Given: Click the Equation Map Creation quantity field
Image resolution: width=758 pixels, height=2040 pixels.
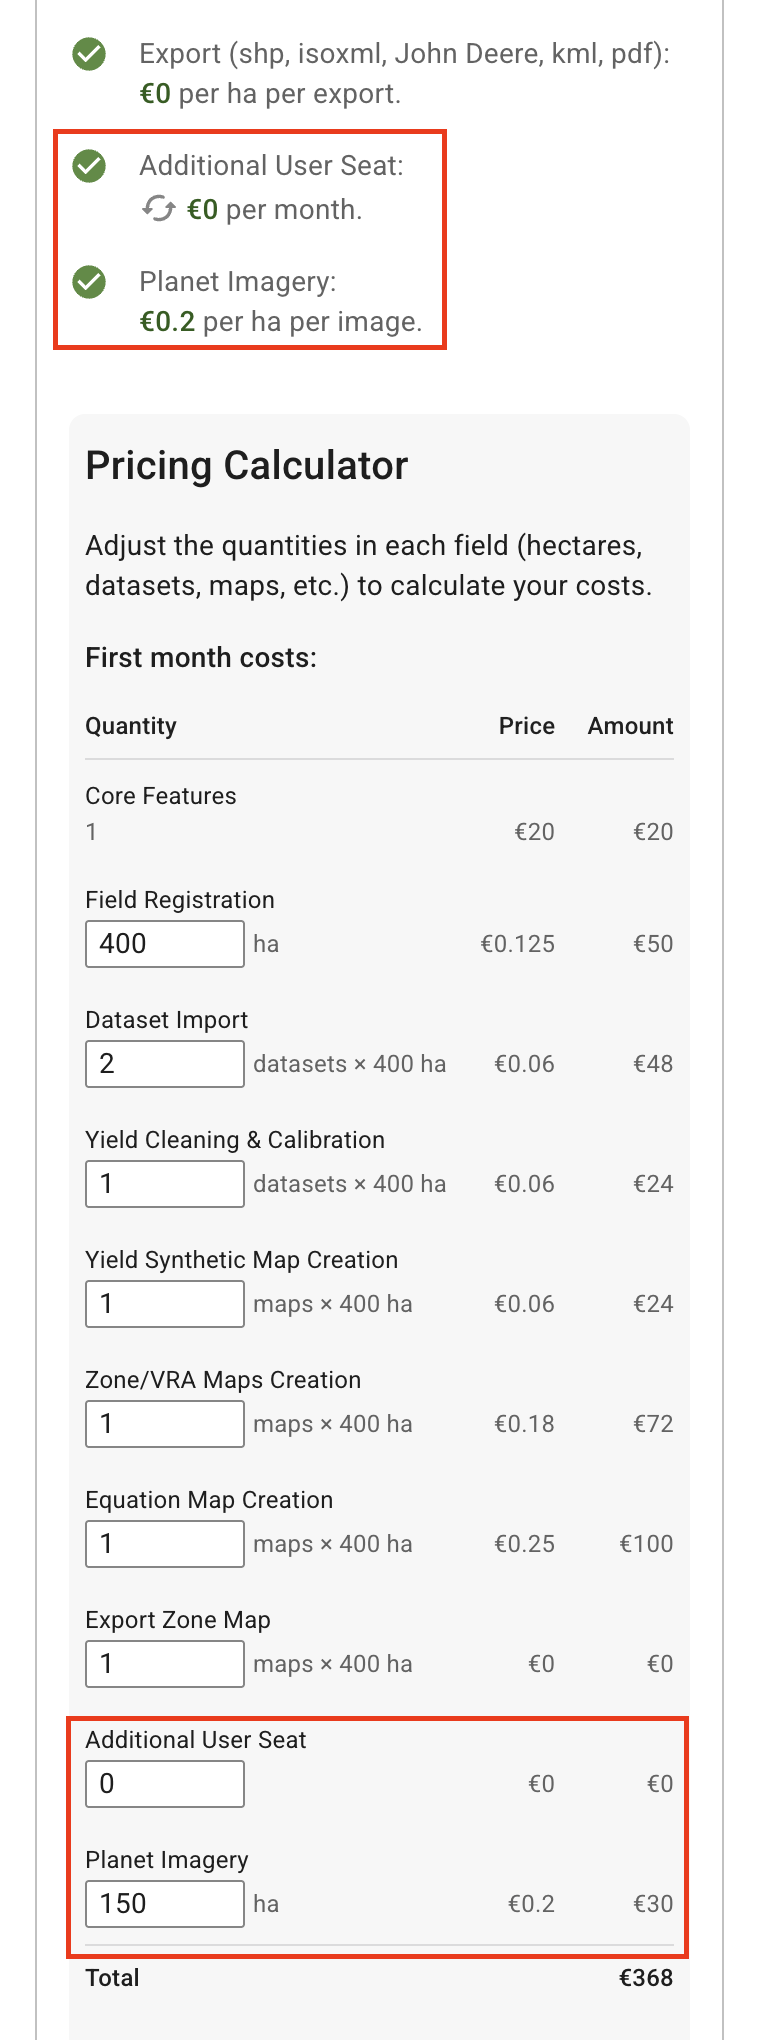Looking at the screenshot, I should coord(165,1544).
